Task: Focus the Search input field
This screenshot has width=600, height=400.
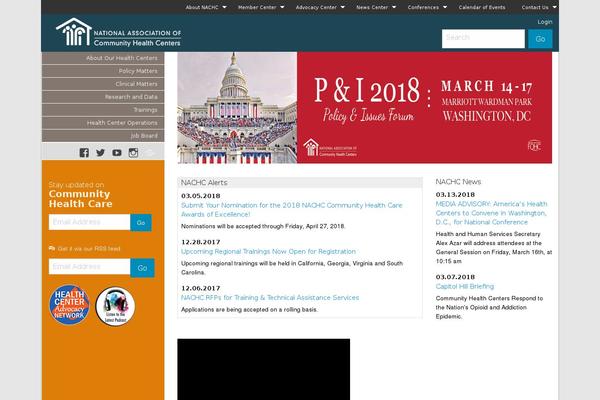Action: pos(483,39)
